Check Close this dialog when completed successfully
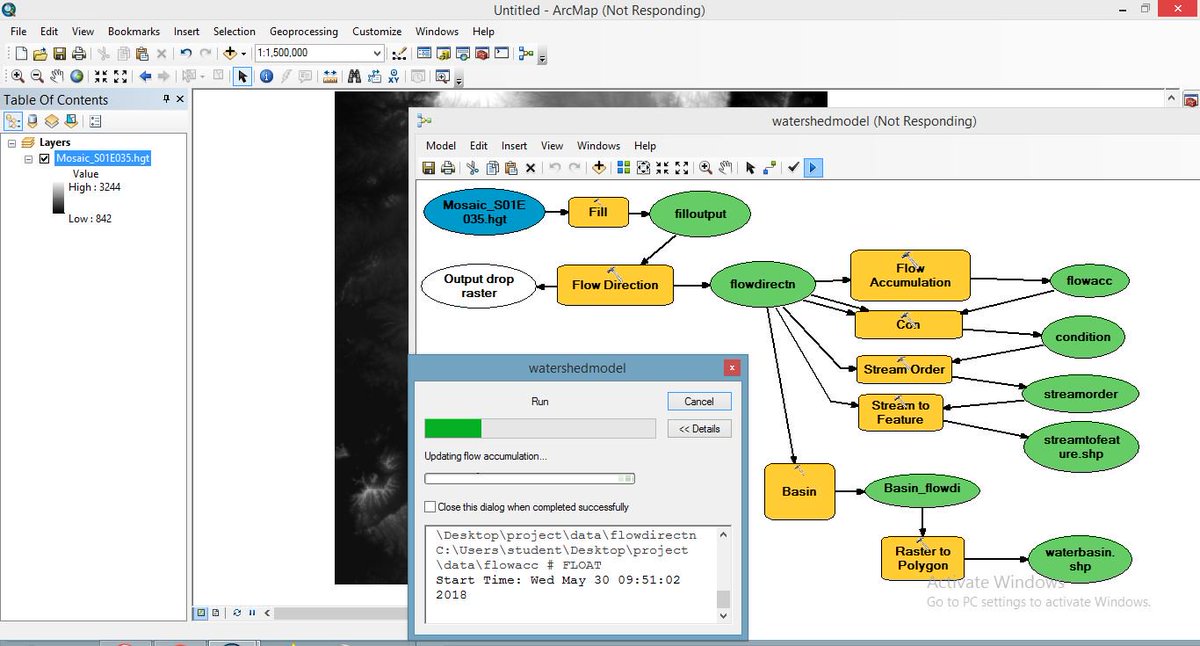 (430, 507)
